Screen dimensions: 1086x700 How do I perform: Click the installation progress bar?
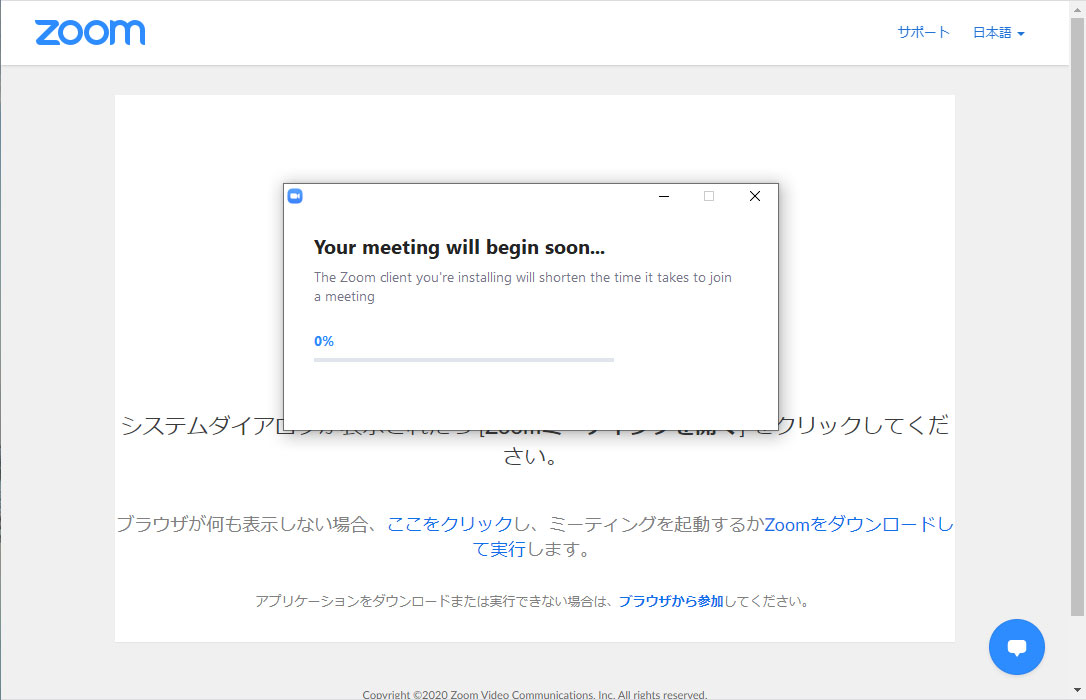[463, 360]
